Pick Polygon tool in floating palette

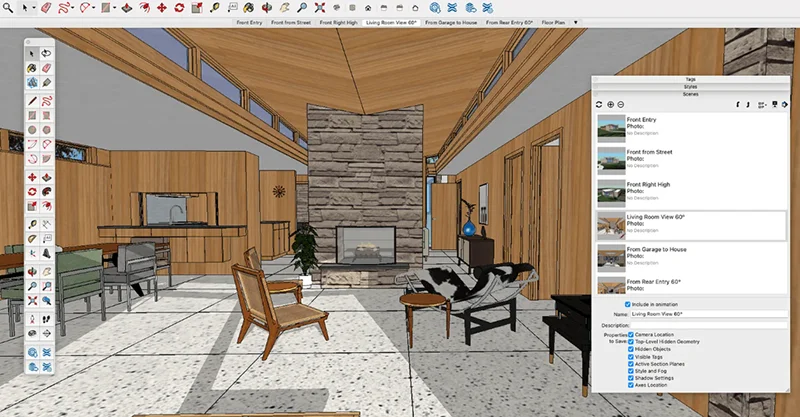pyautogui.click(x=46, y=130)
